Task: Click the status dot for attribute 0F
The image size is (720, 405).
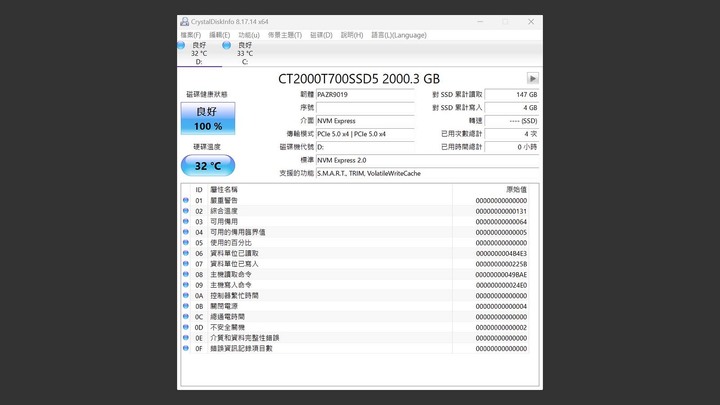Action: point(186,348)
